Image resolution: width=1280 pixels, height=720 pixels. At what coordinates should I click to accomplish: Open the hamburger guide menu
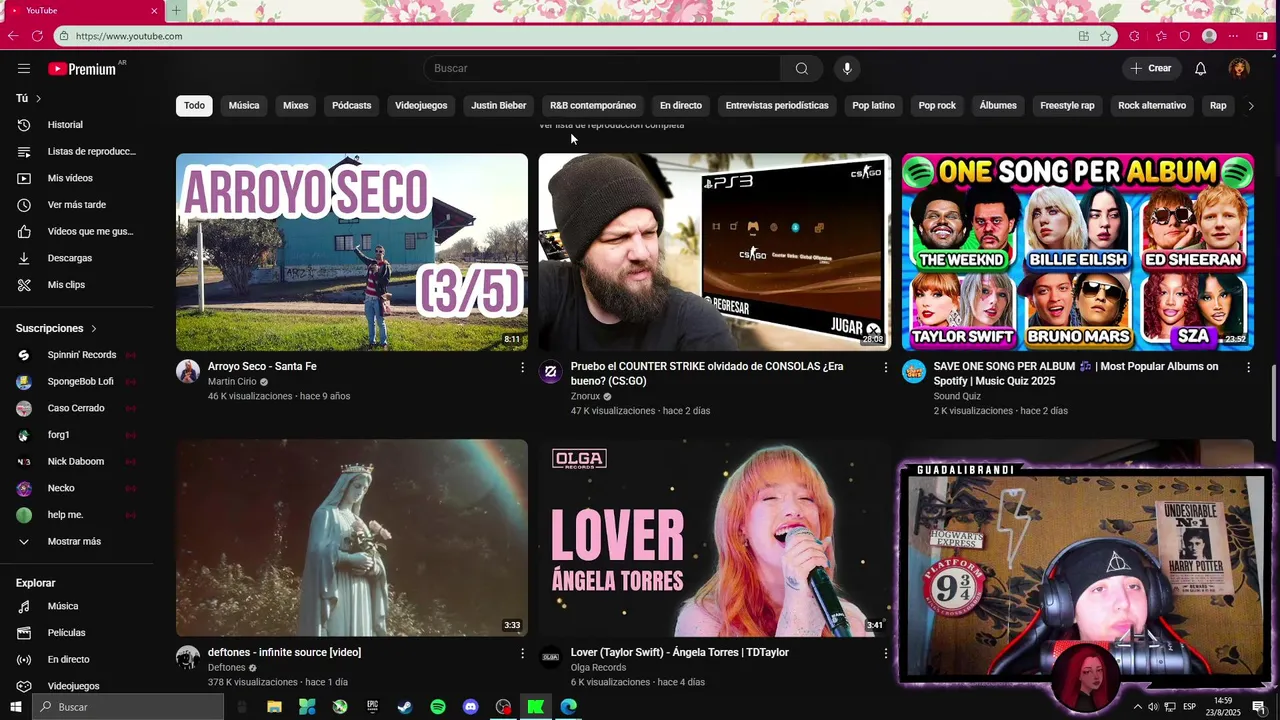point(24,68)
